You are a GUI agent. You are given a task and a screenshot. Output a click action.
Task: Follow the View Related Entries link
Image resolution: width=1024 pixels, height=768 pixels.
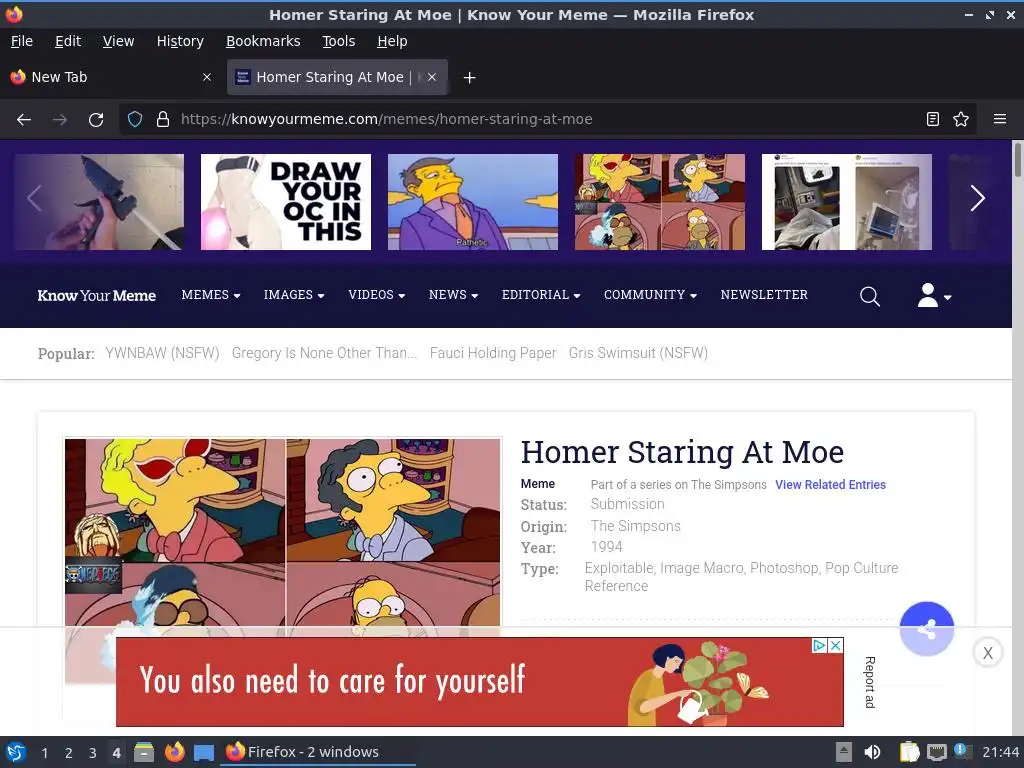[830, 485]
